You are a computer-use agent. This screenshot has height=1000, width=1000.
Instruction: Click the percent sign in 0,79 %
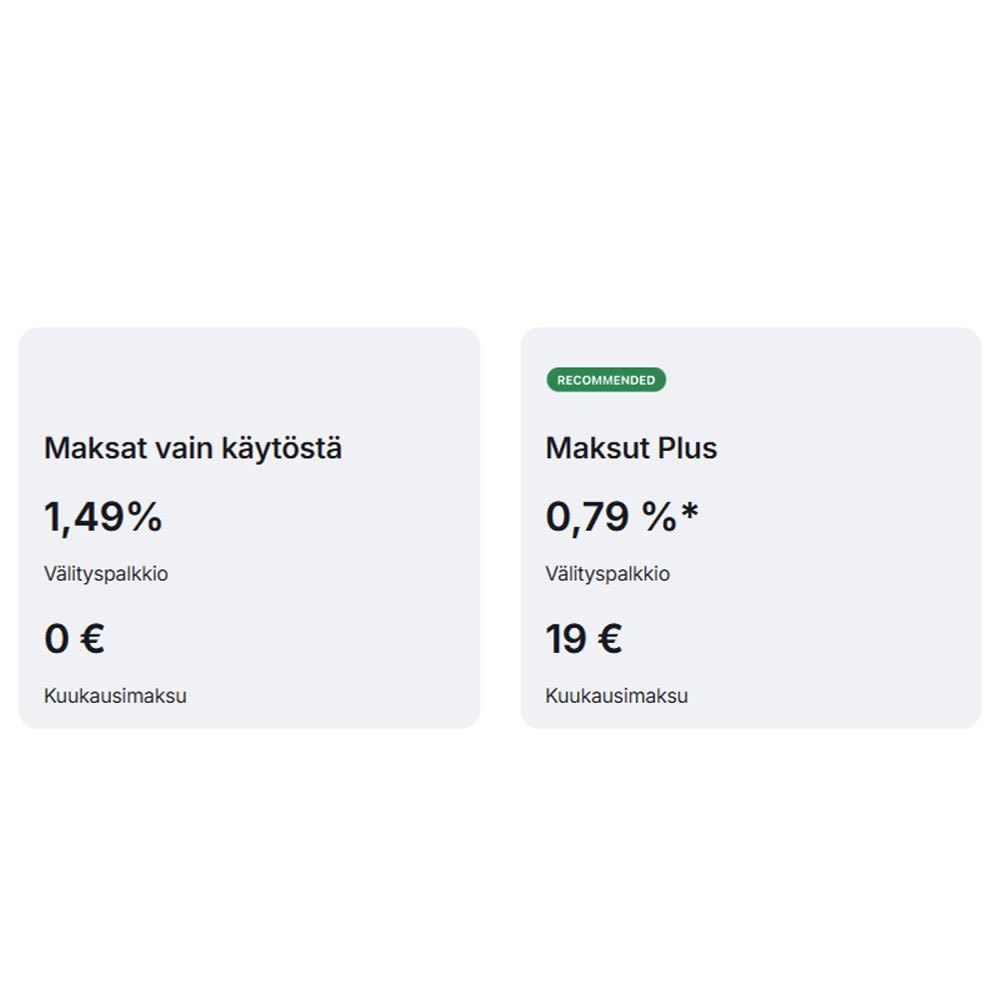[660, 517]
